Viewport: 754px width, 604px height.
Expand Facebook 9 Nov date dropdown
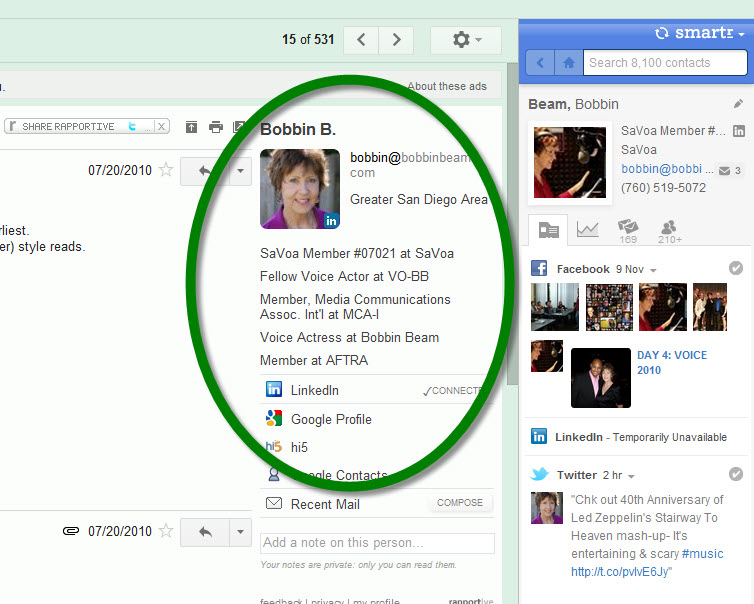click(653, 270)
